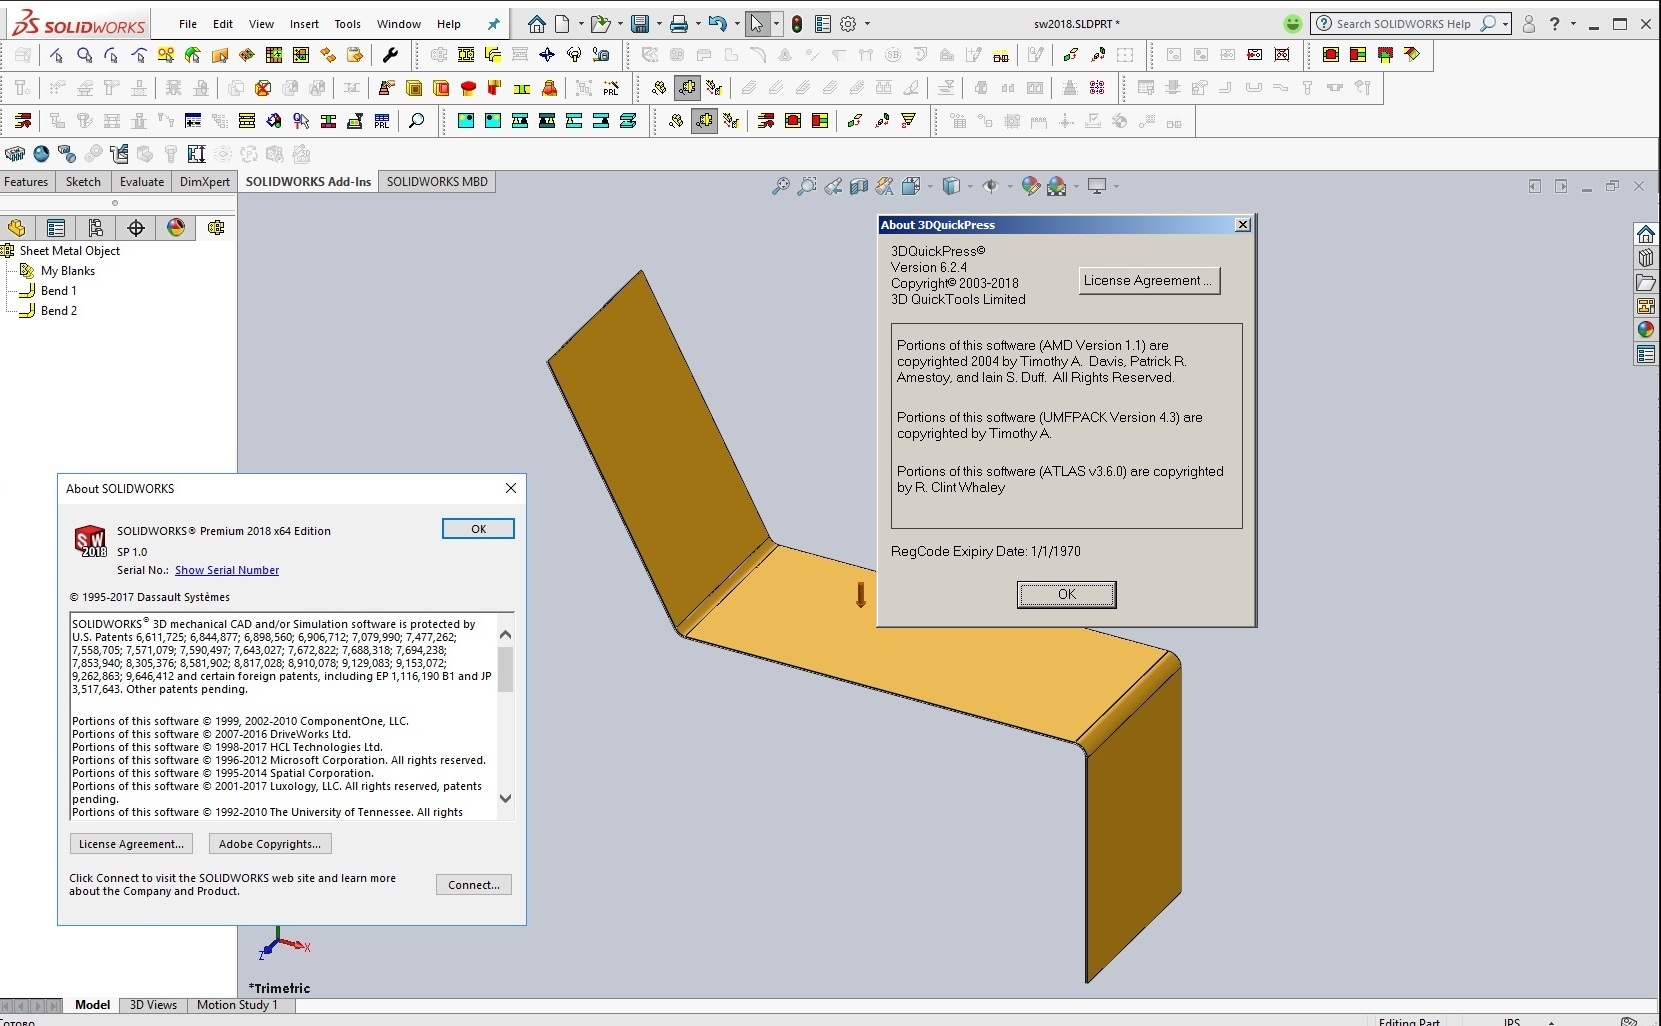The width and height of the screenshot is (1661, 1026).
Task: Open the Appearances task pane icon
Action: pyautogui.click(x=1646, y=330)
